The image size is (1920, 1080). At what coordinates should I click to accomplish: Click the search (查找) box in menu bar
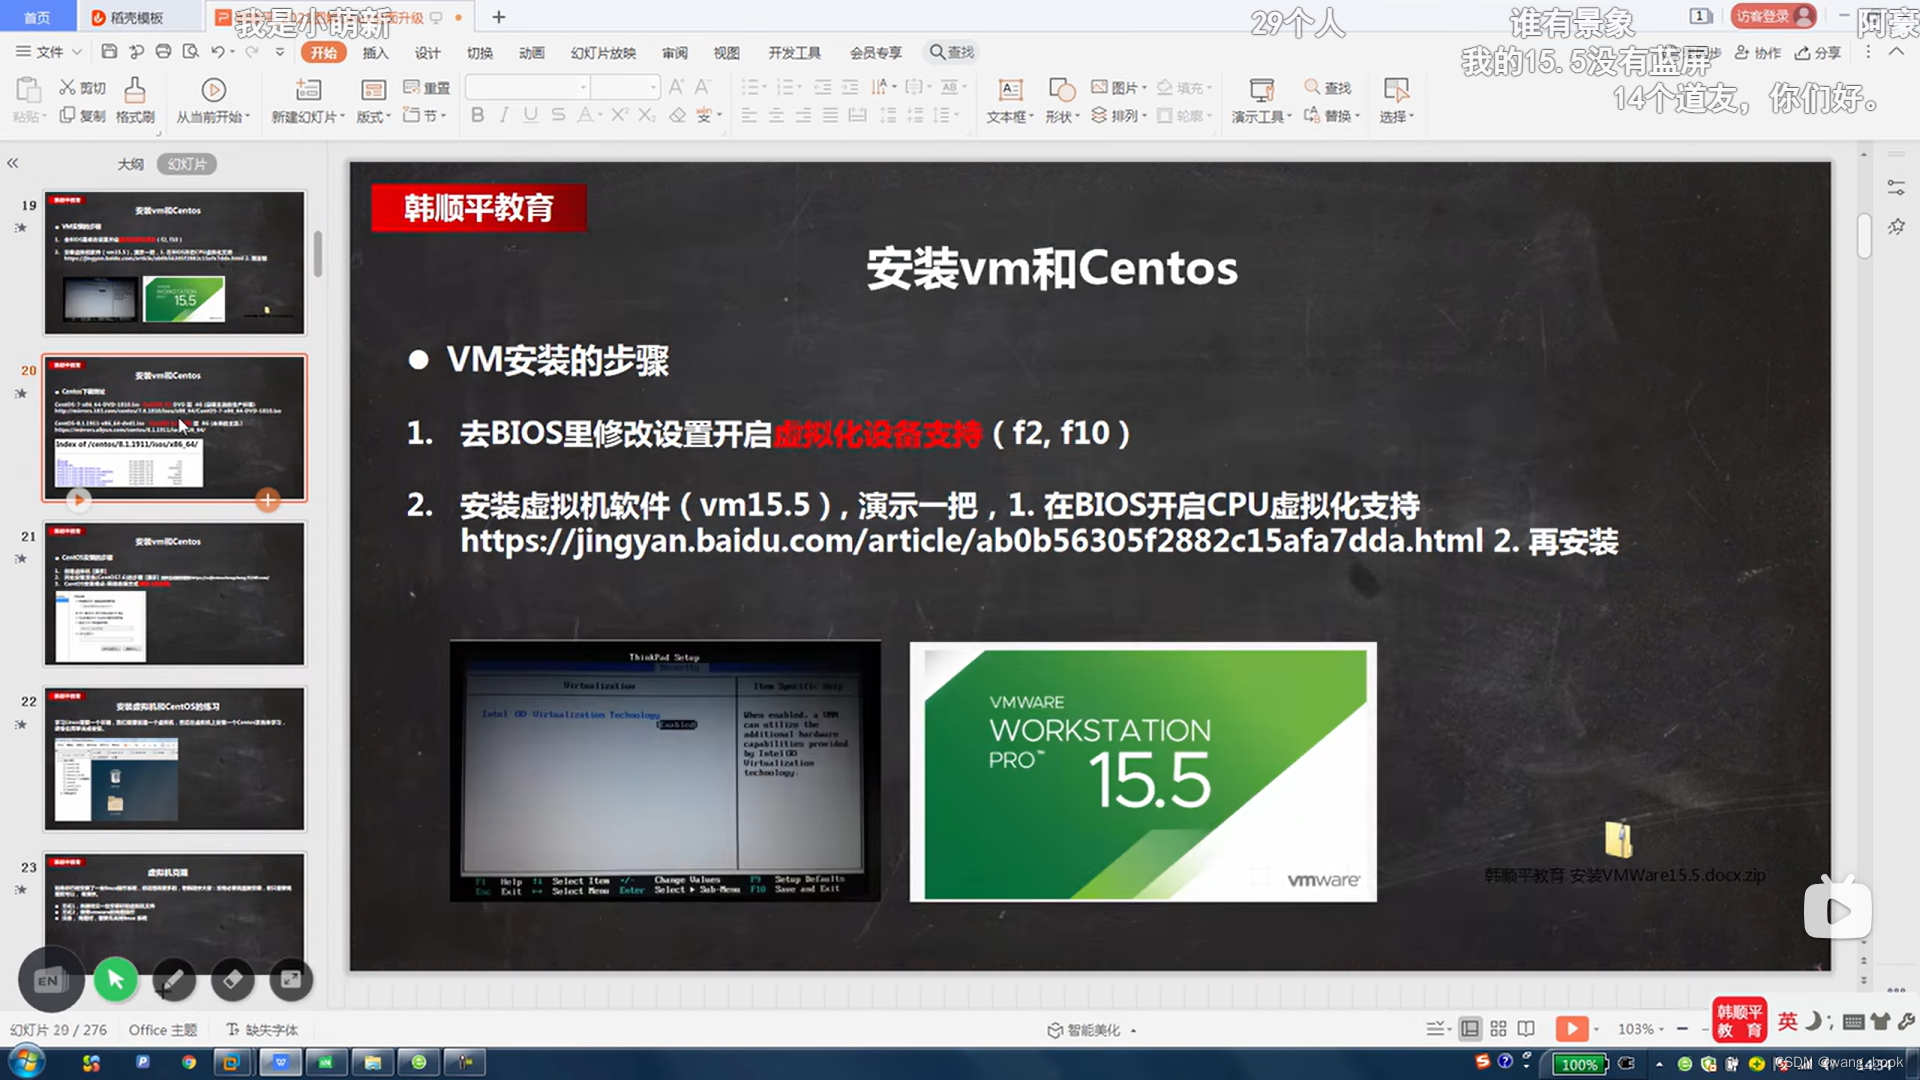coord(952,52)
